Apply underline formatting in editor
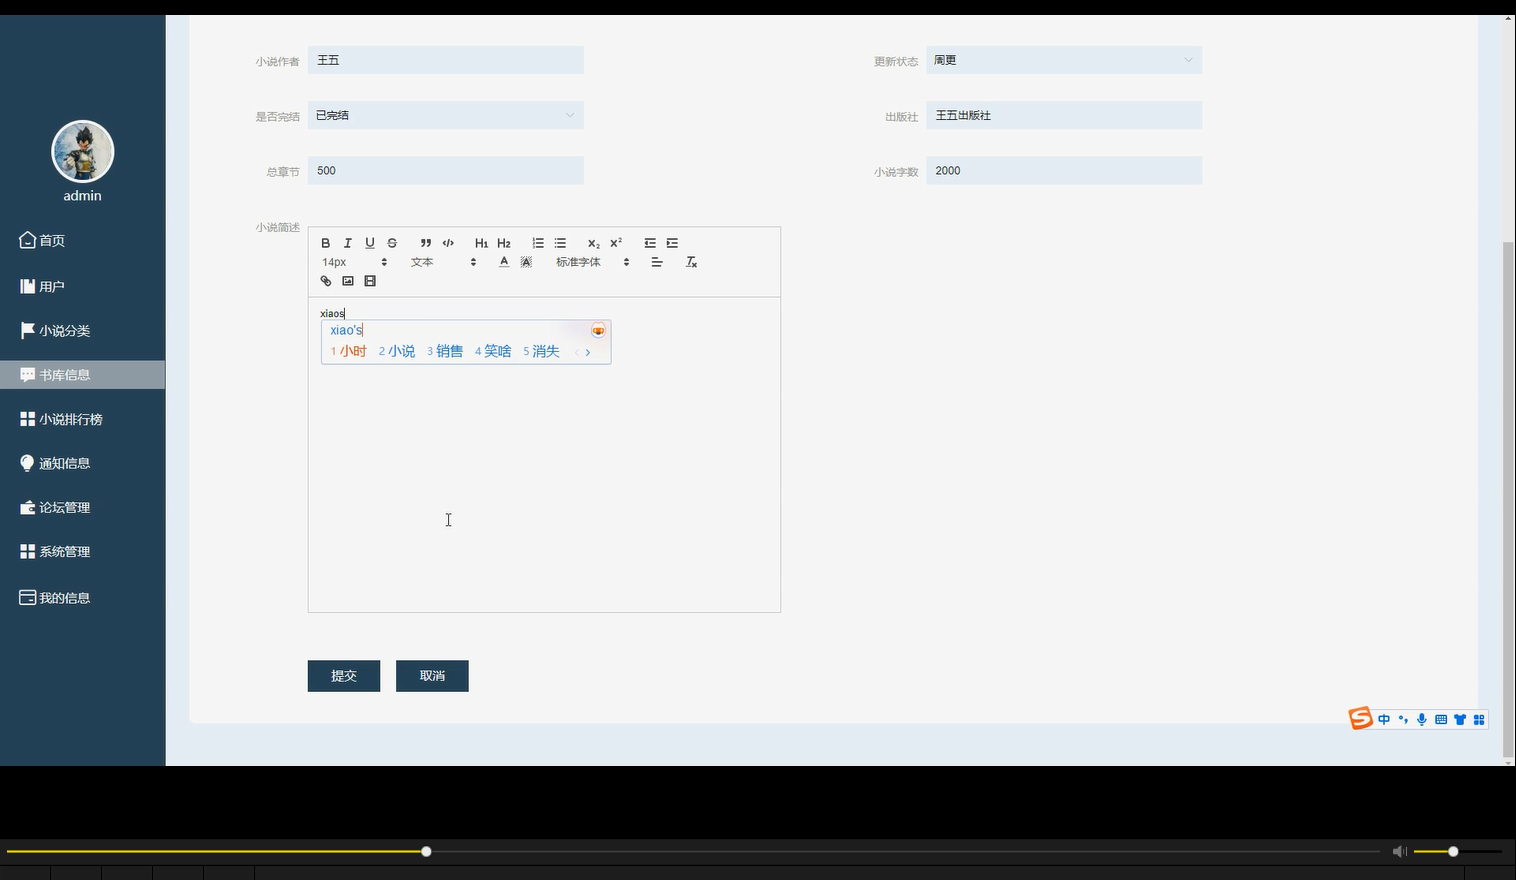Image resolution: width=1516 pixels, height=880 pixels. coord(370,243)
